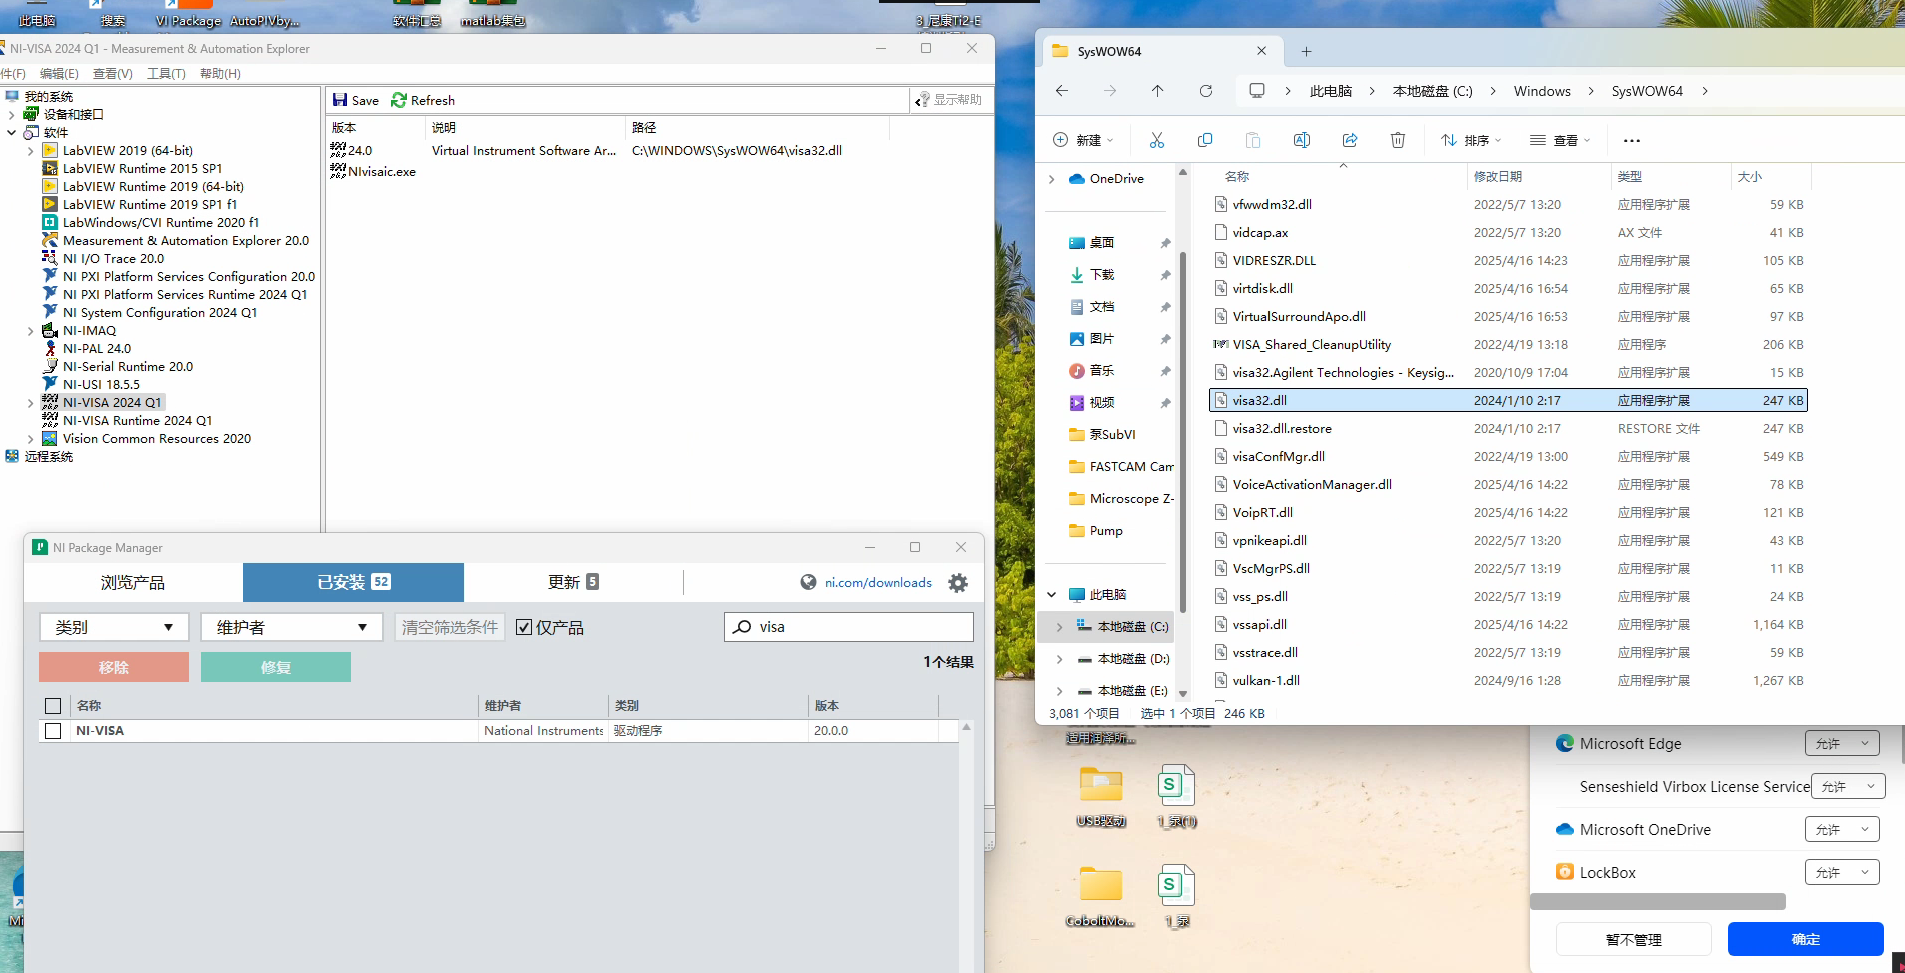Click the up-folder arrow in File Explorer
1905x973 pixels.
(1158, 91)
